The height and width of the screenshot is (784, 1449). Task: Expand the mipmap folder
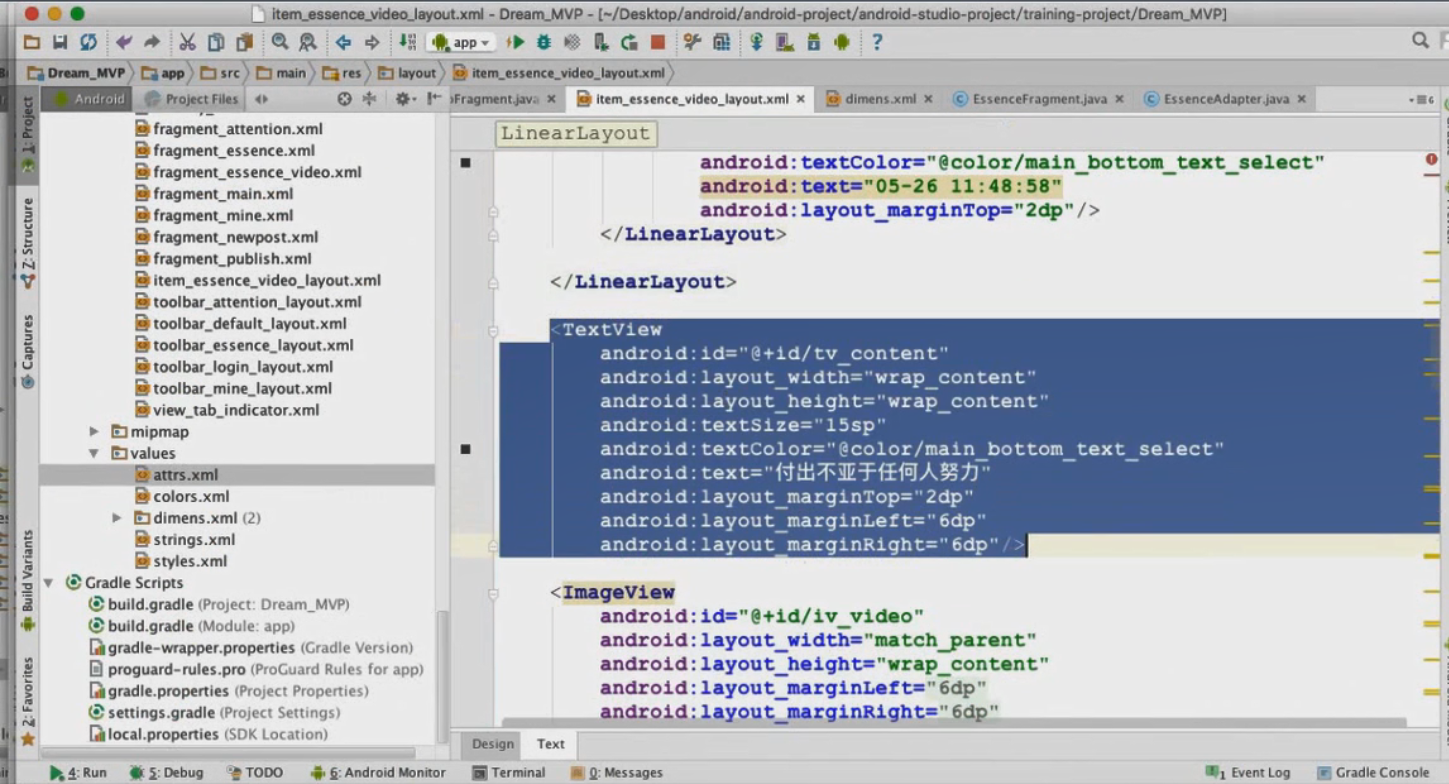[94, 432]
